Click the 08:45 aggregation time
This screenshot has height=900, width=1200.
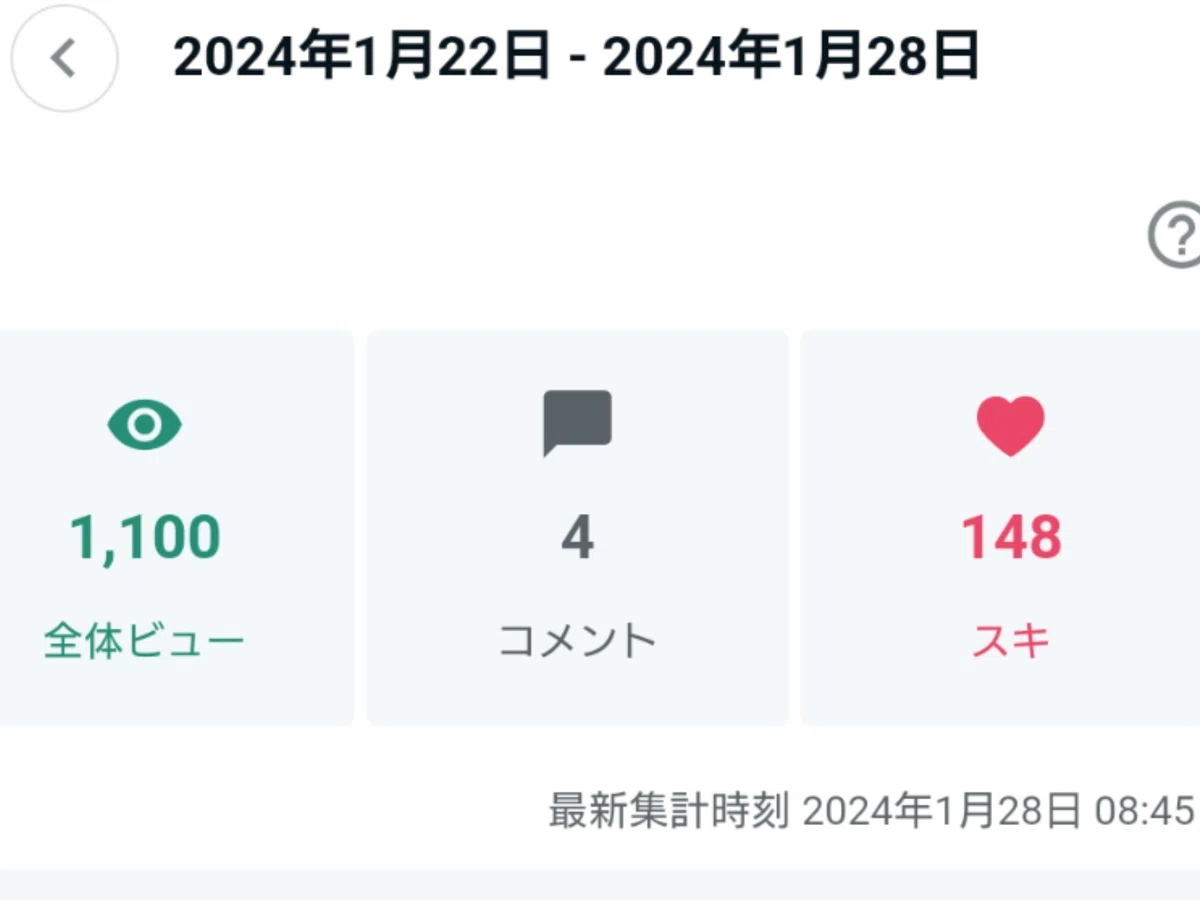[x=1145, y=811]
